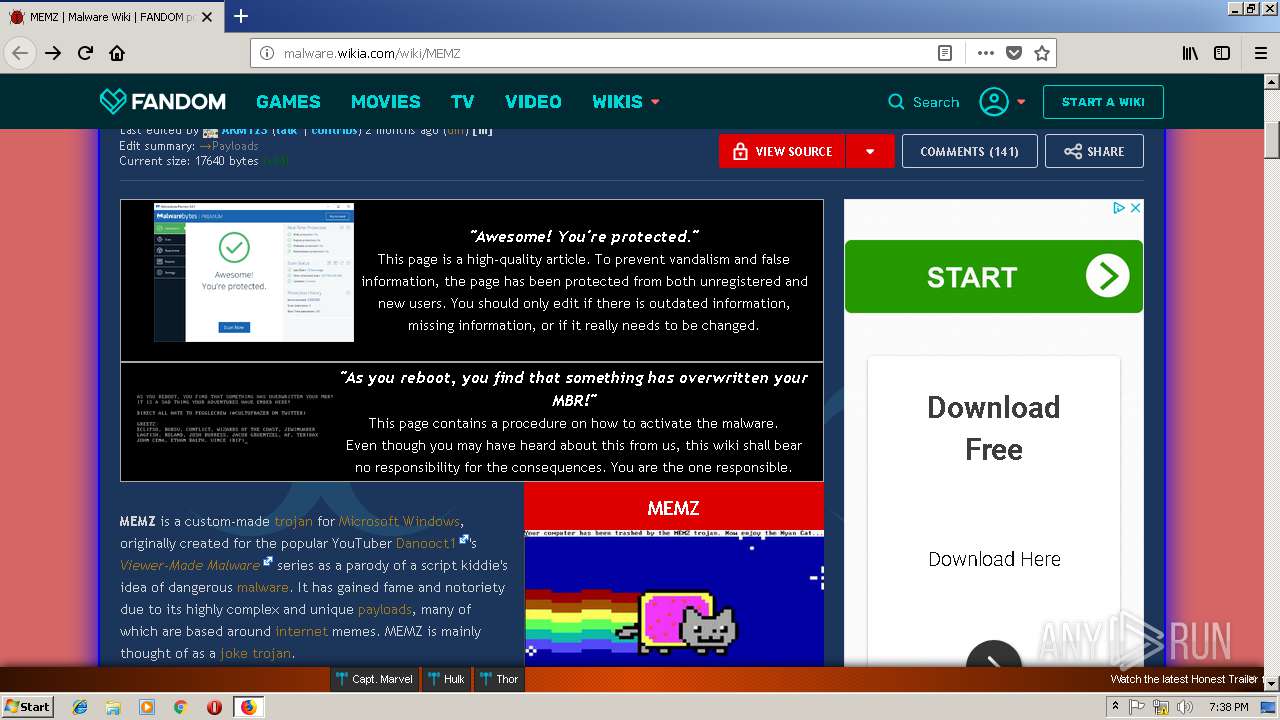Open the 'Viewer-Made Malware' link
This screenshot has width=1280, height=720.
point(190,565)
